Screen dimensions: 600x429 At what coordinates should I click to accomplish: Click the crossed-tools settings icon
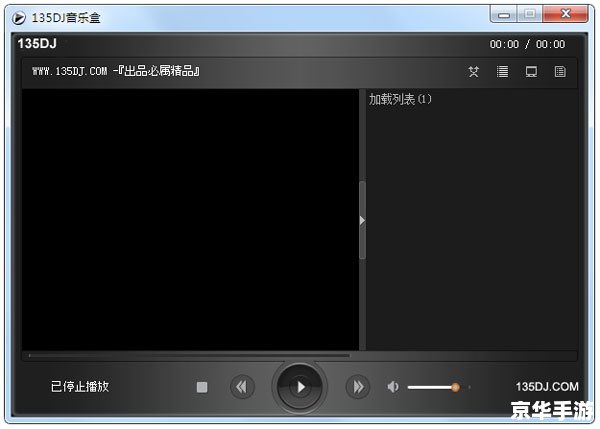tap(474, 72)
